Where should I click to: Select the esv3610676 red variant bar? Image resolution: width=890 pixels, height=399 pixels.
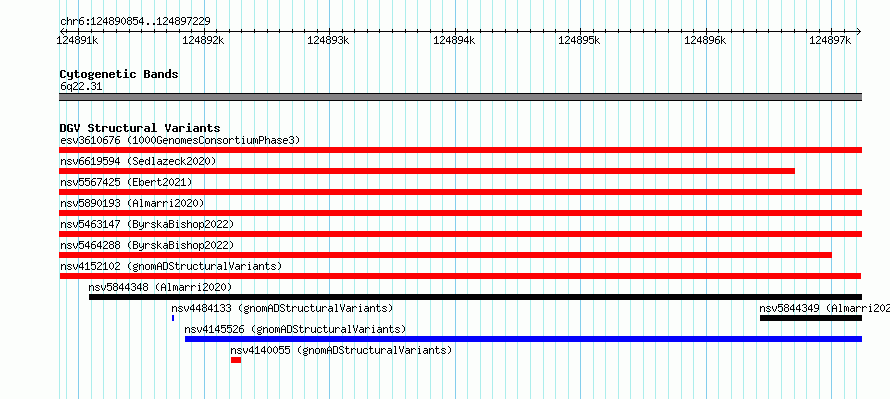tap(460, 150)
